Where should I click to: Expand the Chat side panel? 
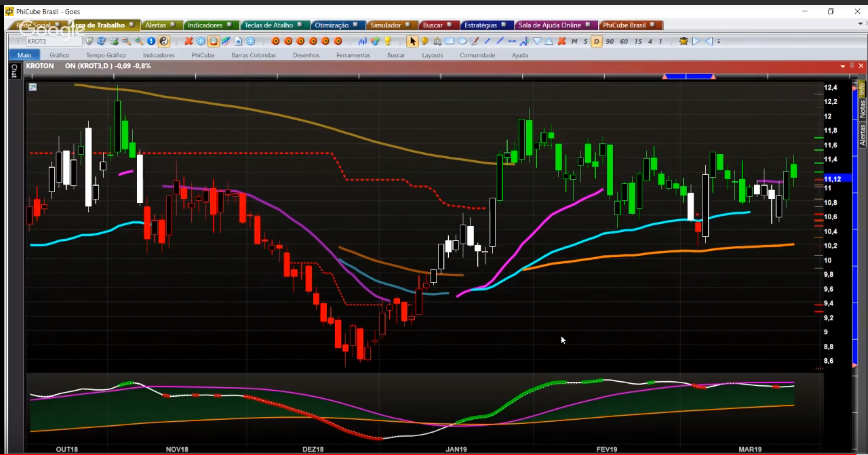coord(14,71)
